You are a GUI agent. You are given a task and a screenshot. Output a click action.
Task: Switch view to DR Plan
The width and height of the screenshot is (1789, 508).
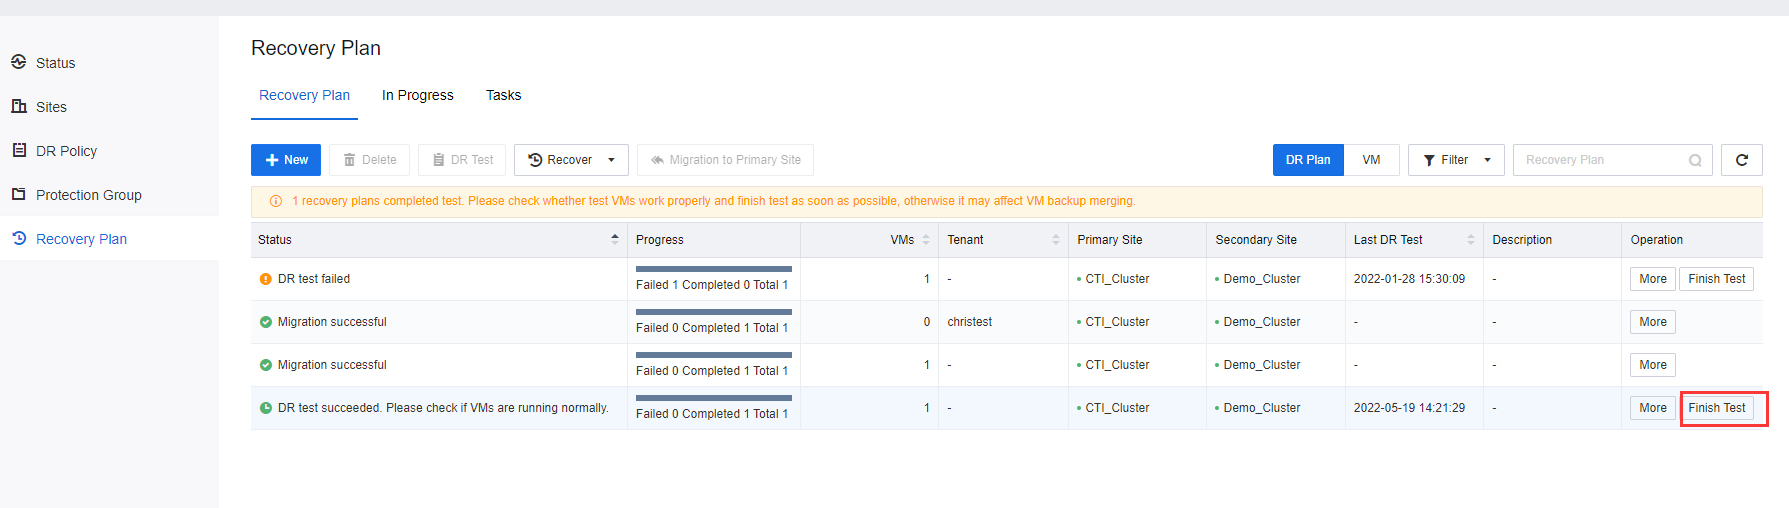(1307, 160)
